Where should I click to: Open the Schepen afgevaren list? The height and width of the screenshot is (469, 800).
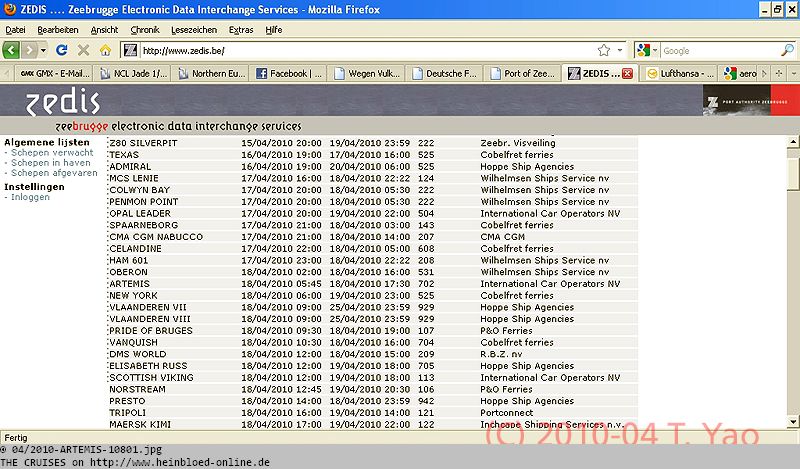[54, 173]
